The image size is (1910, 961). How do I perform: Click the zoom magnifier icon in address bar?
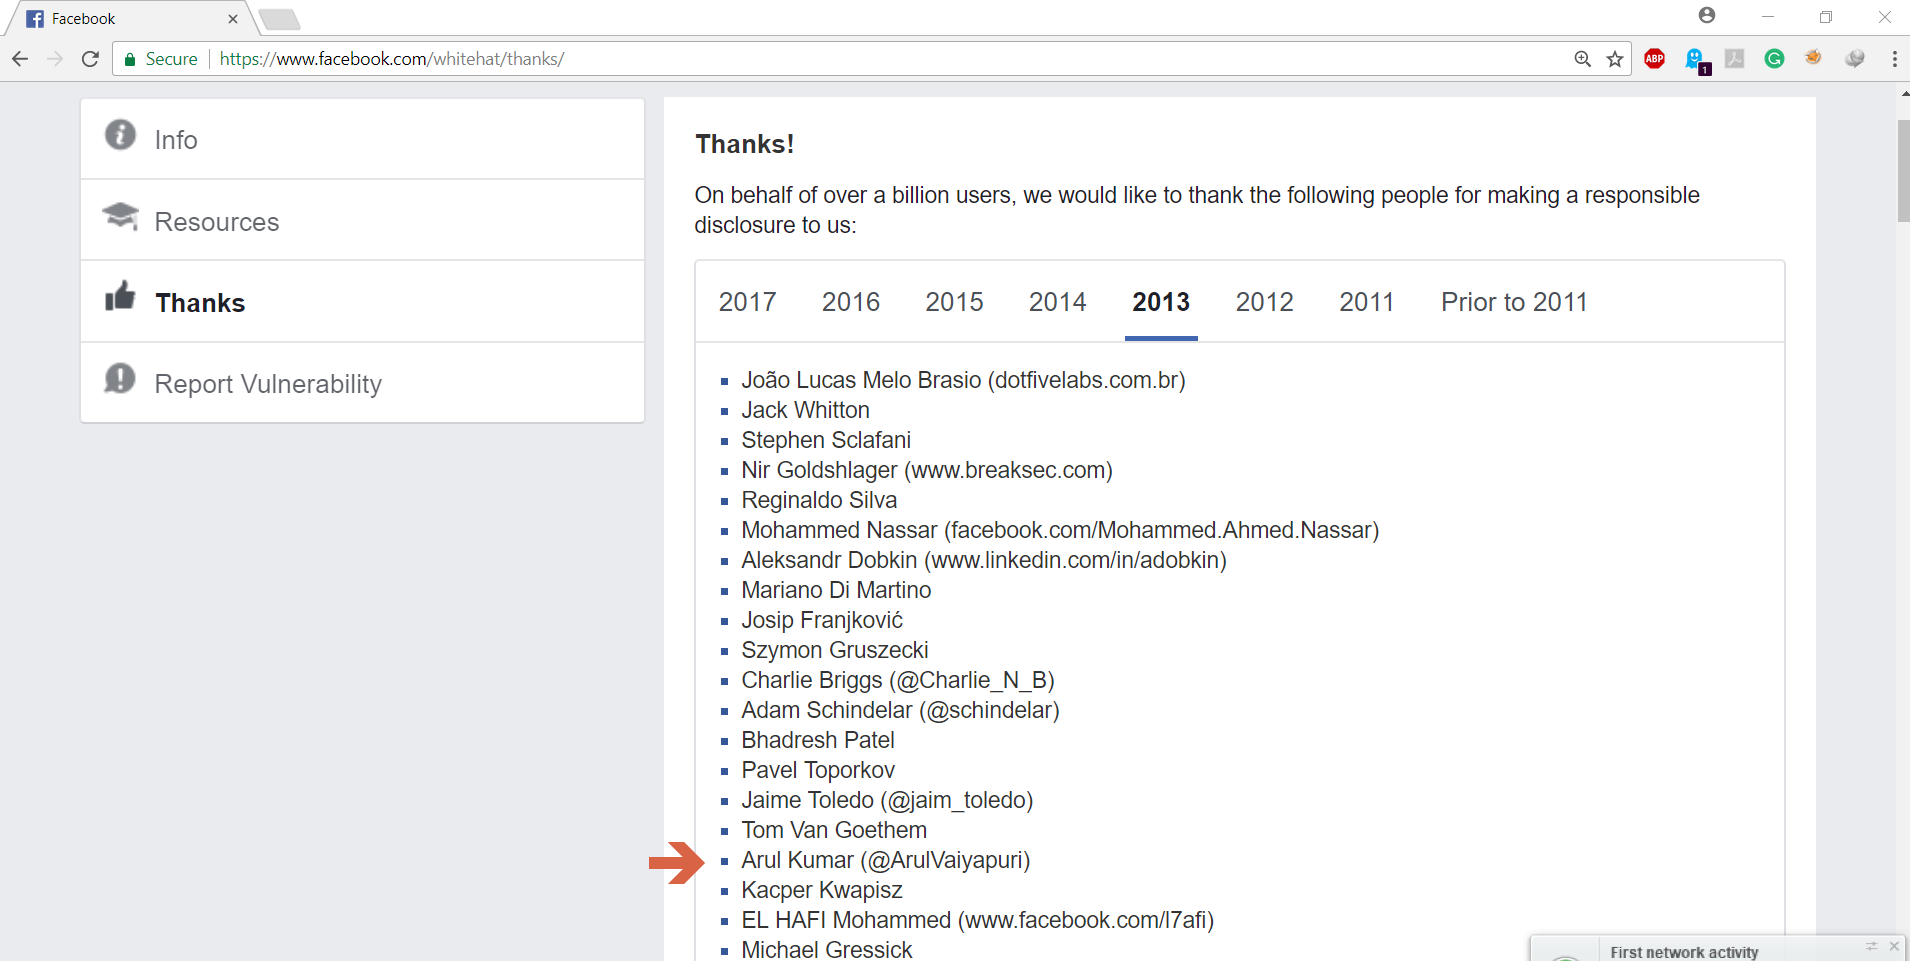[1583, 59]
